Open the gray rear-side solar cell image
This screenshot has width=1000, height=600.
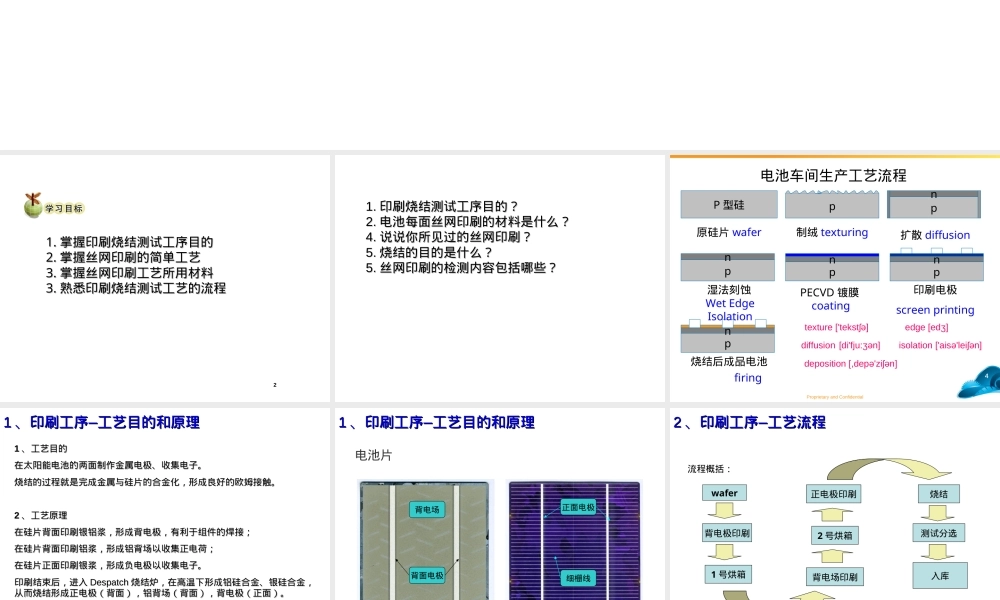[x=425, y=541]
